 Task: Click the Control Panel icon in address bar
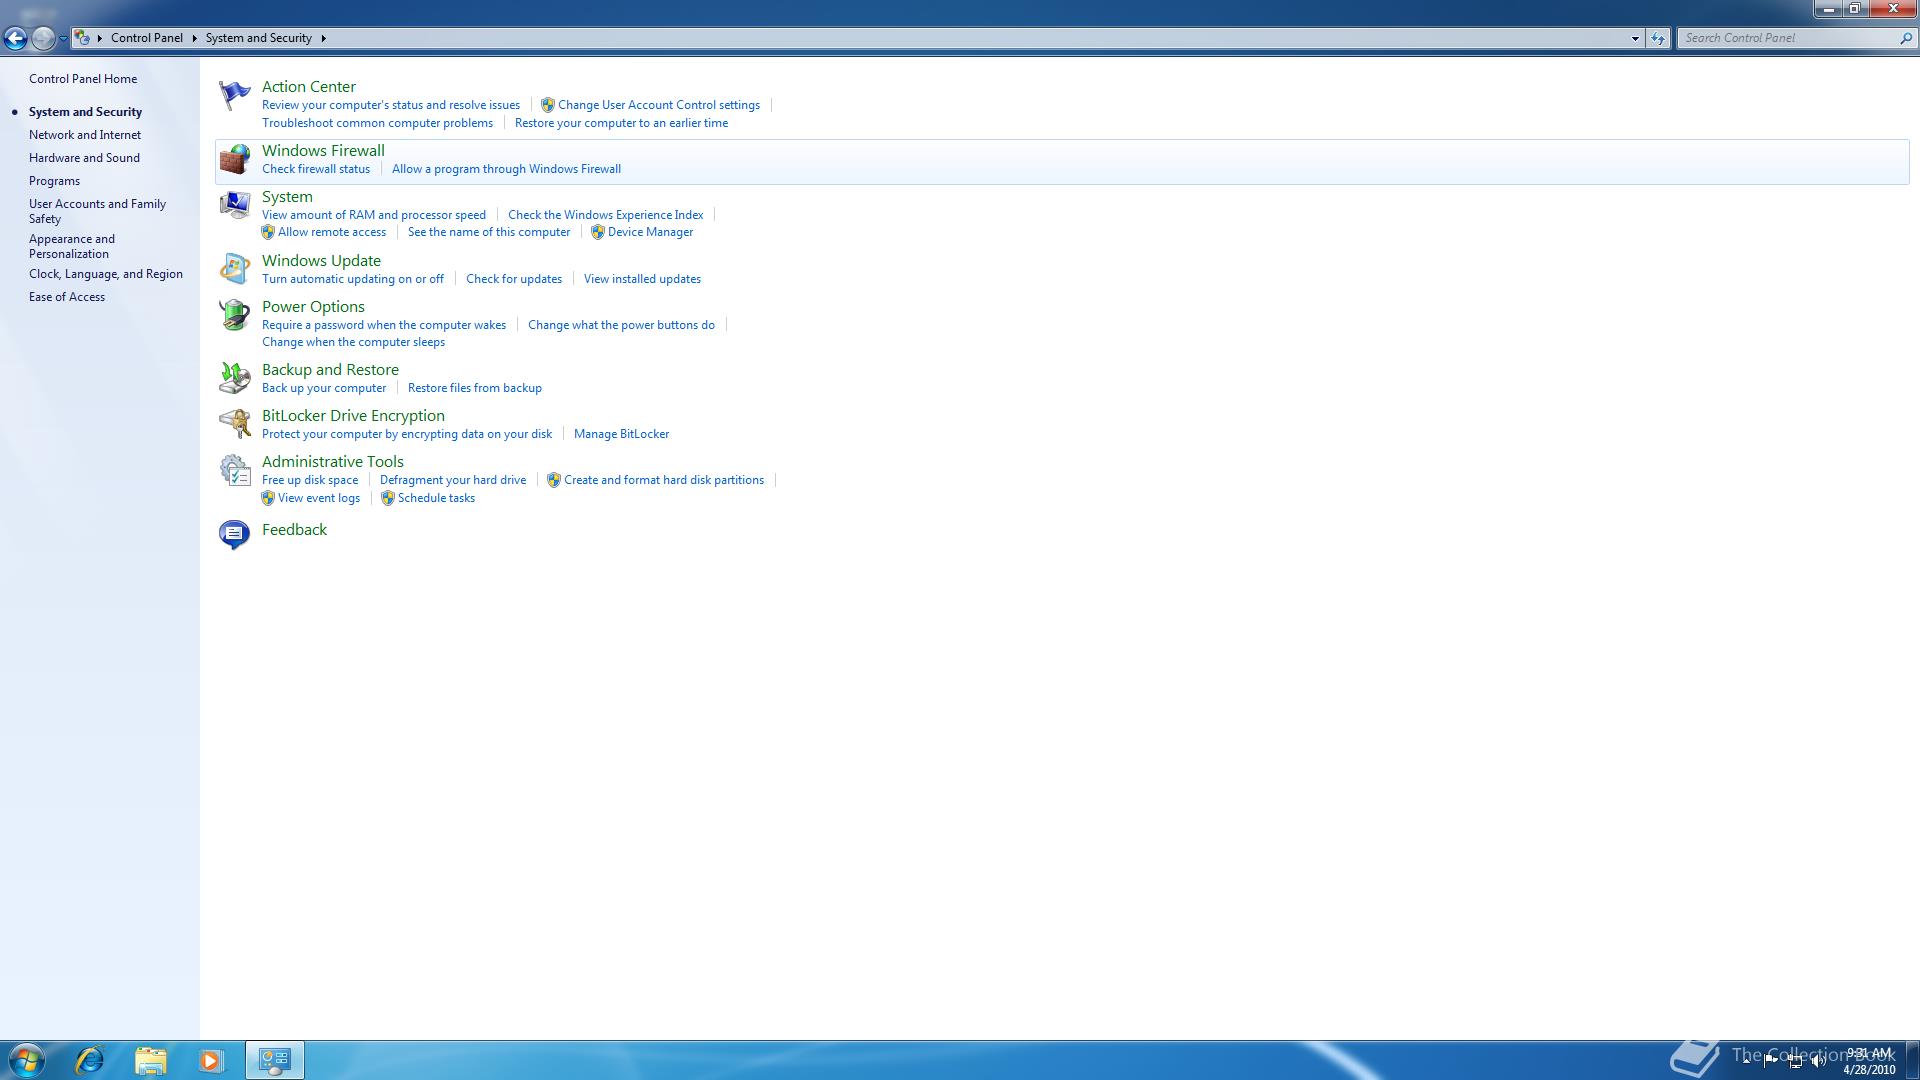(83, 38)
